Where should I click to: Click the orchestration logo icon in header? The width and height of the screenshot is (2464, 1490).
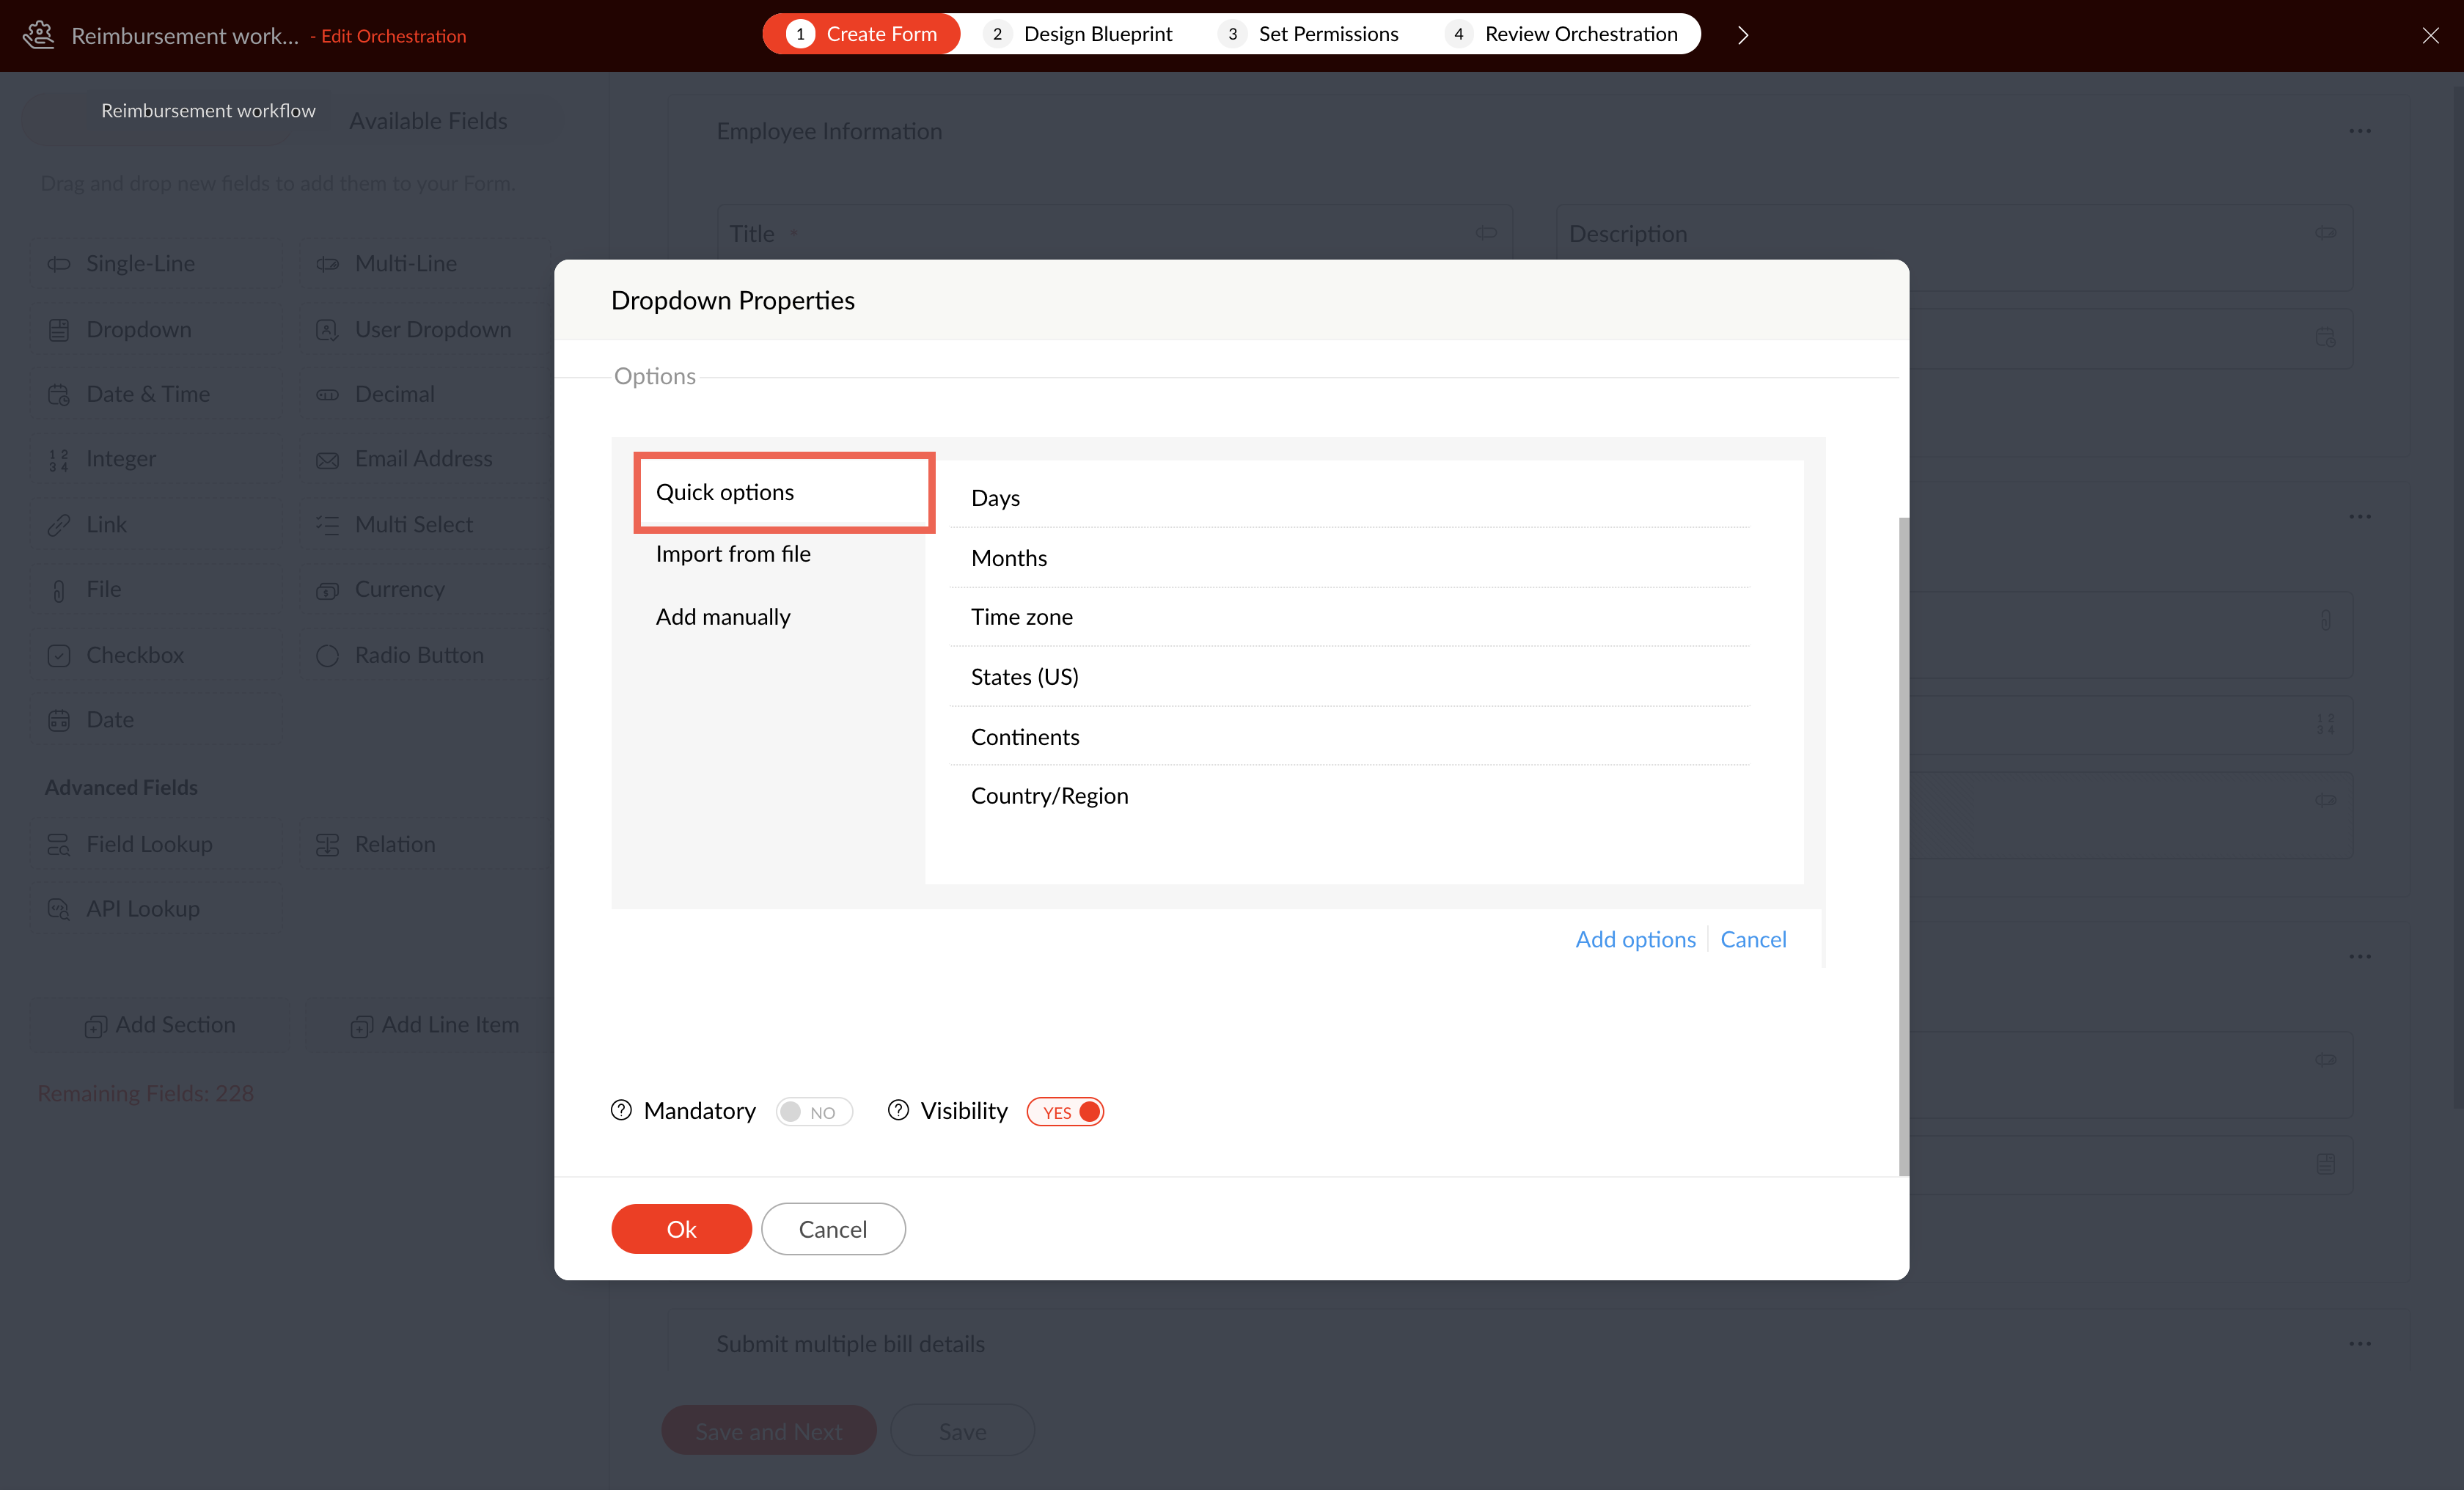(38, 35)
